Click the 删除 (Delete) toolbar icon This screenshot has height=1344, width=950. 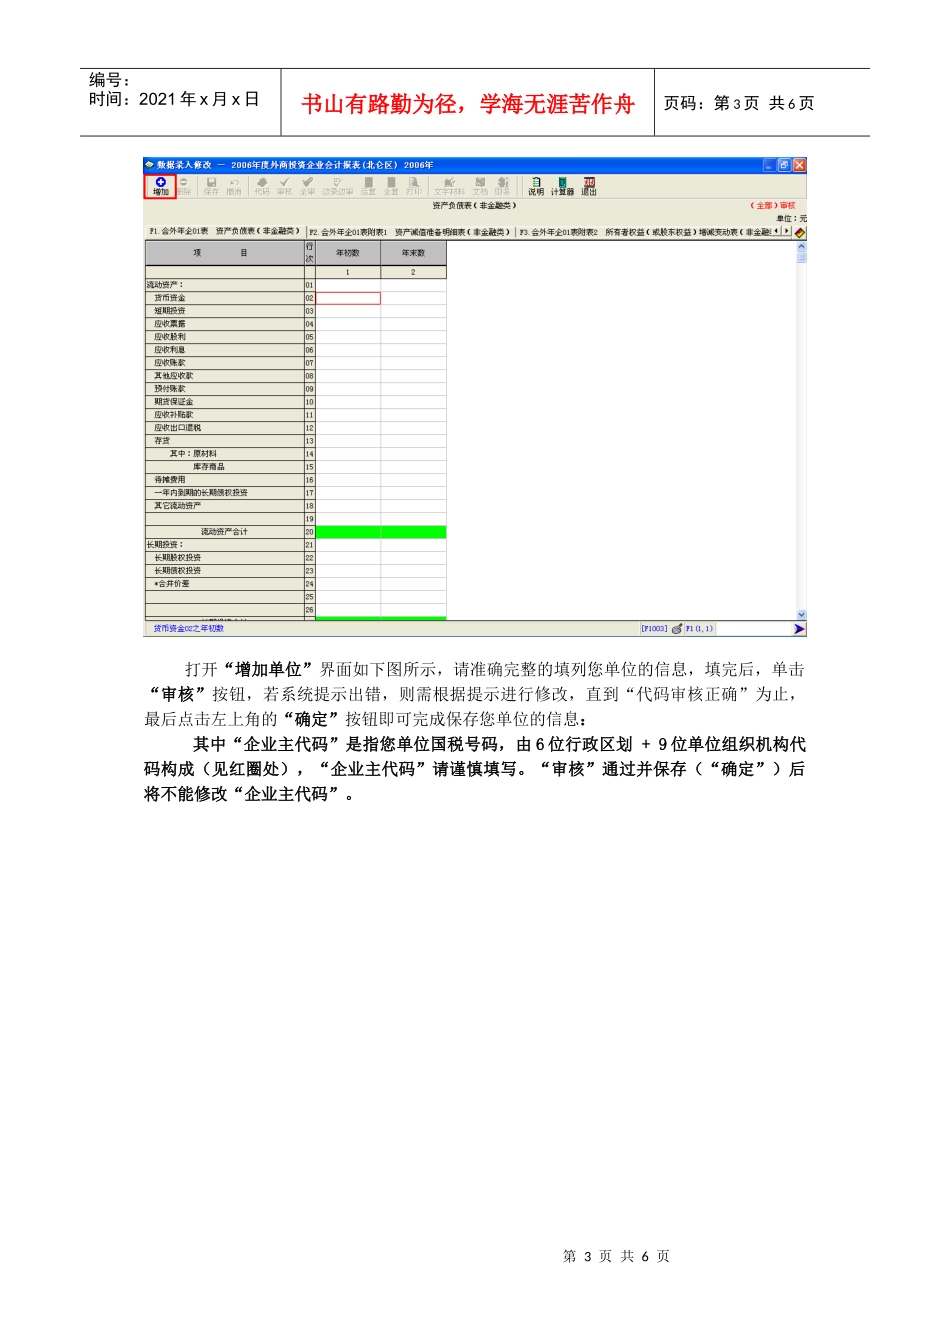(184, 186)
